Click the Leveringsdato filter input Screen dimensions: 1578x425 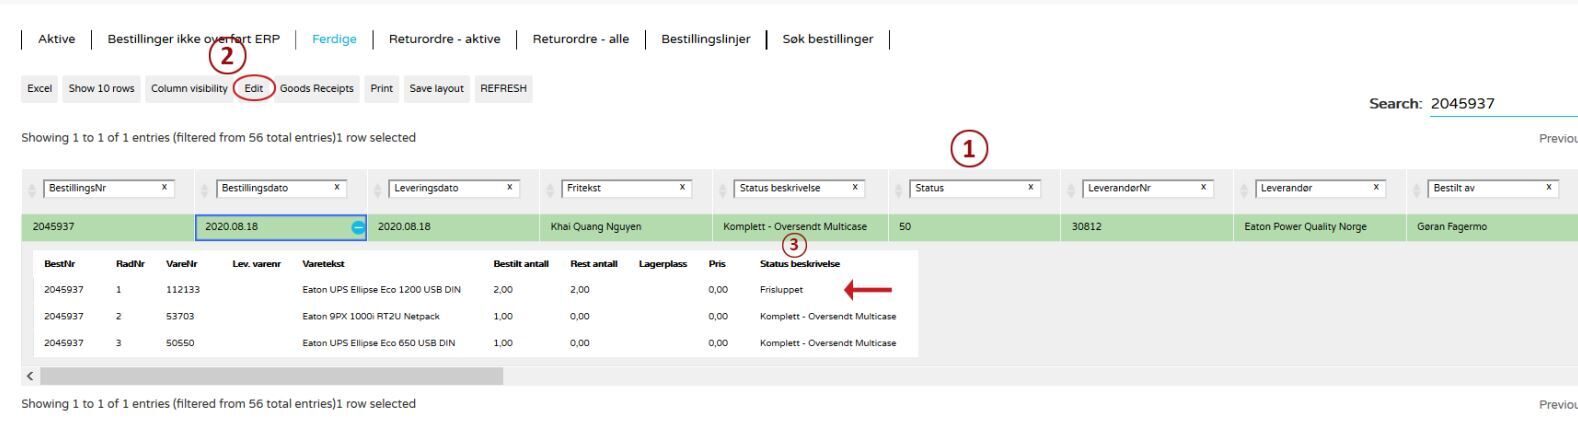click(x=454, y=188)
